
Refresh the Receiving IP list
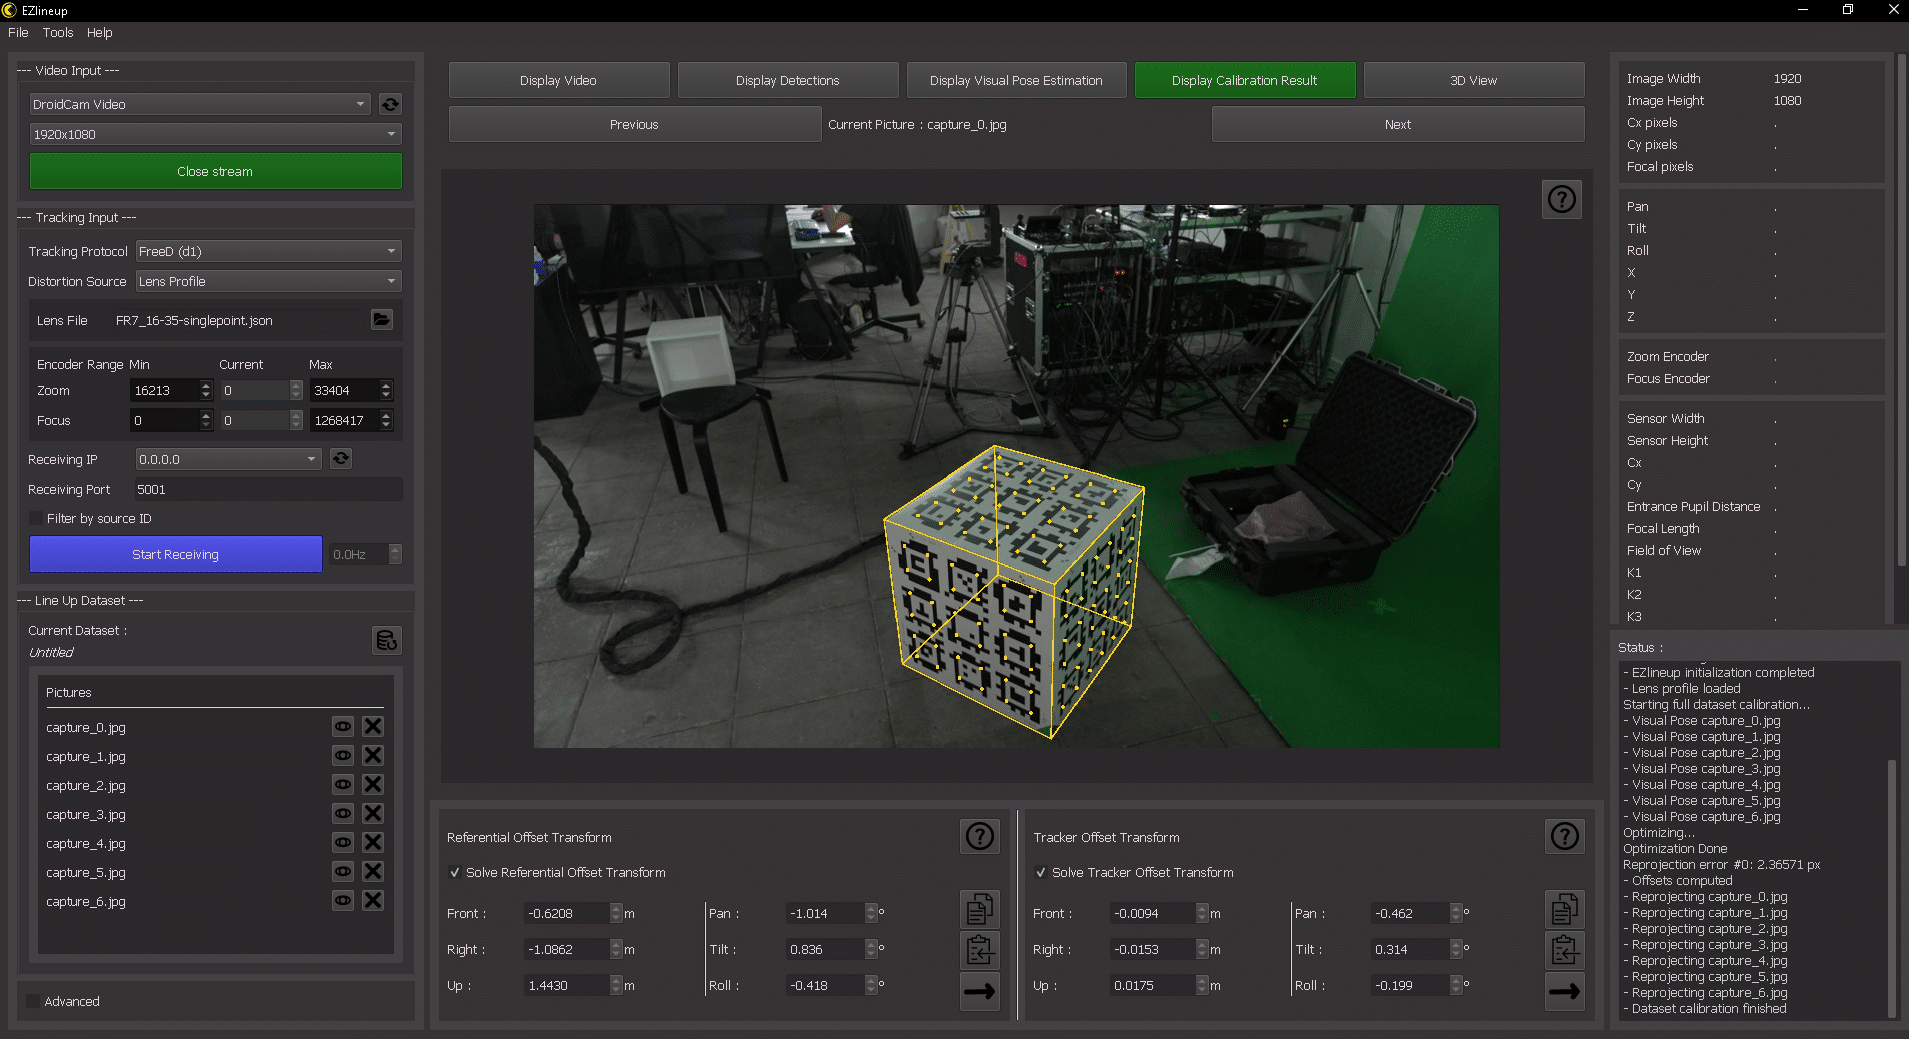click(341, 459)
